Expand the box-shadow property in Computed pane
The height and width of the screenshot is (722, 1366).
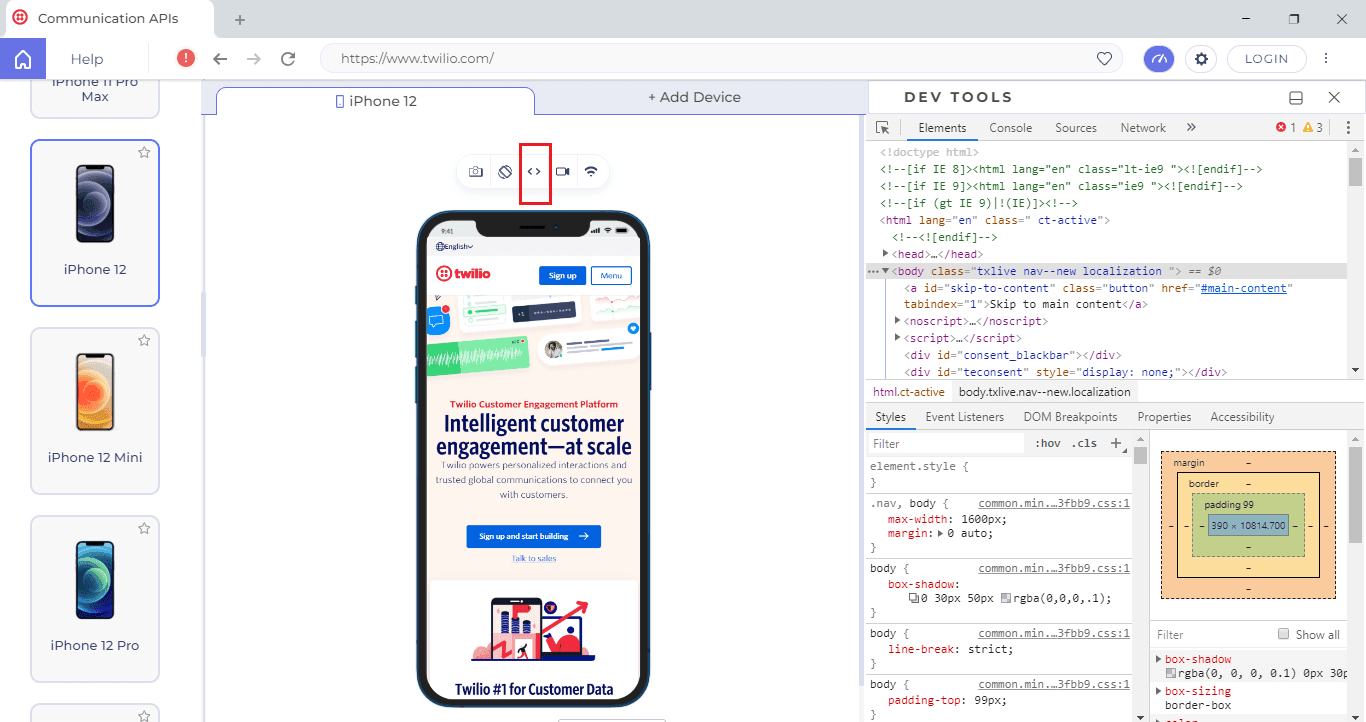(x=1160, y=658)
